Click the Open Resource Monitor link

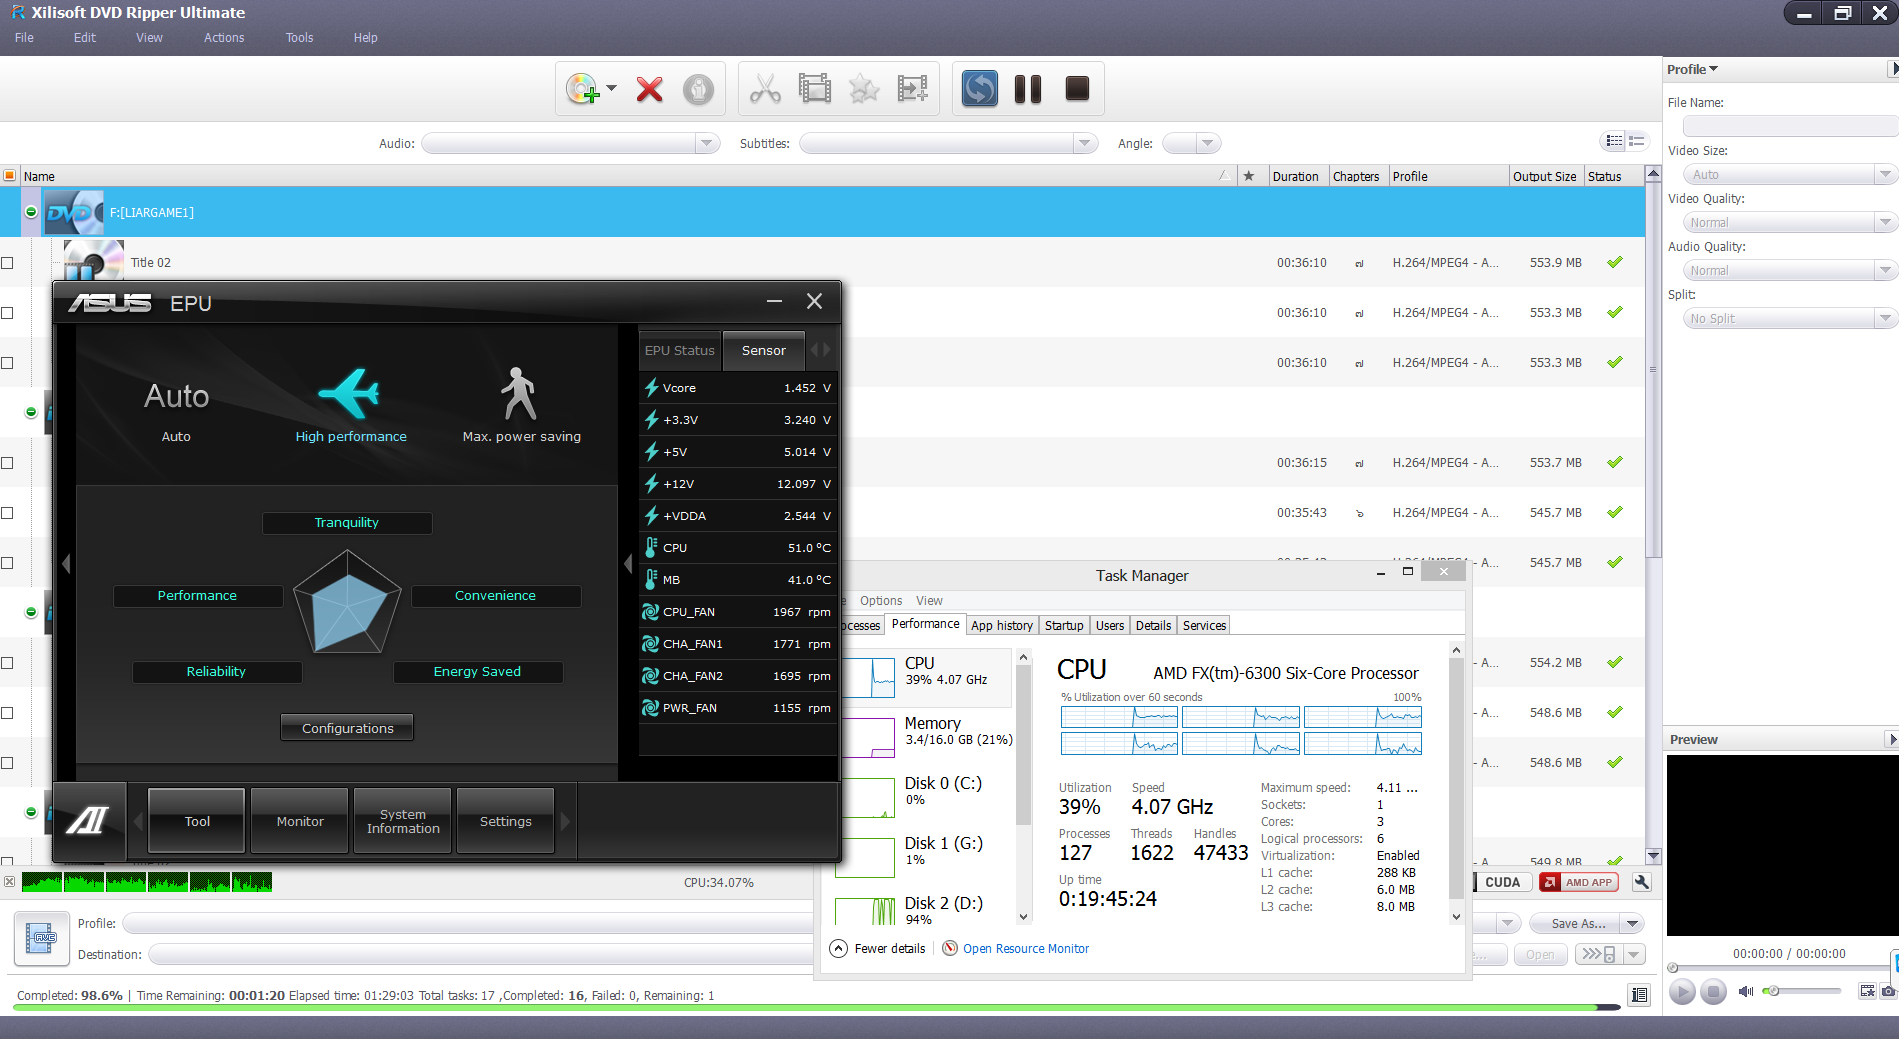1026,948
